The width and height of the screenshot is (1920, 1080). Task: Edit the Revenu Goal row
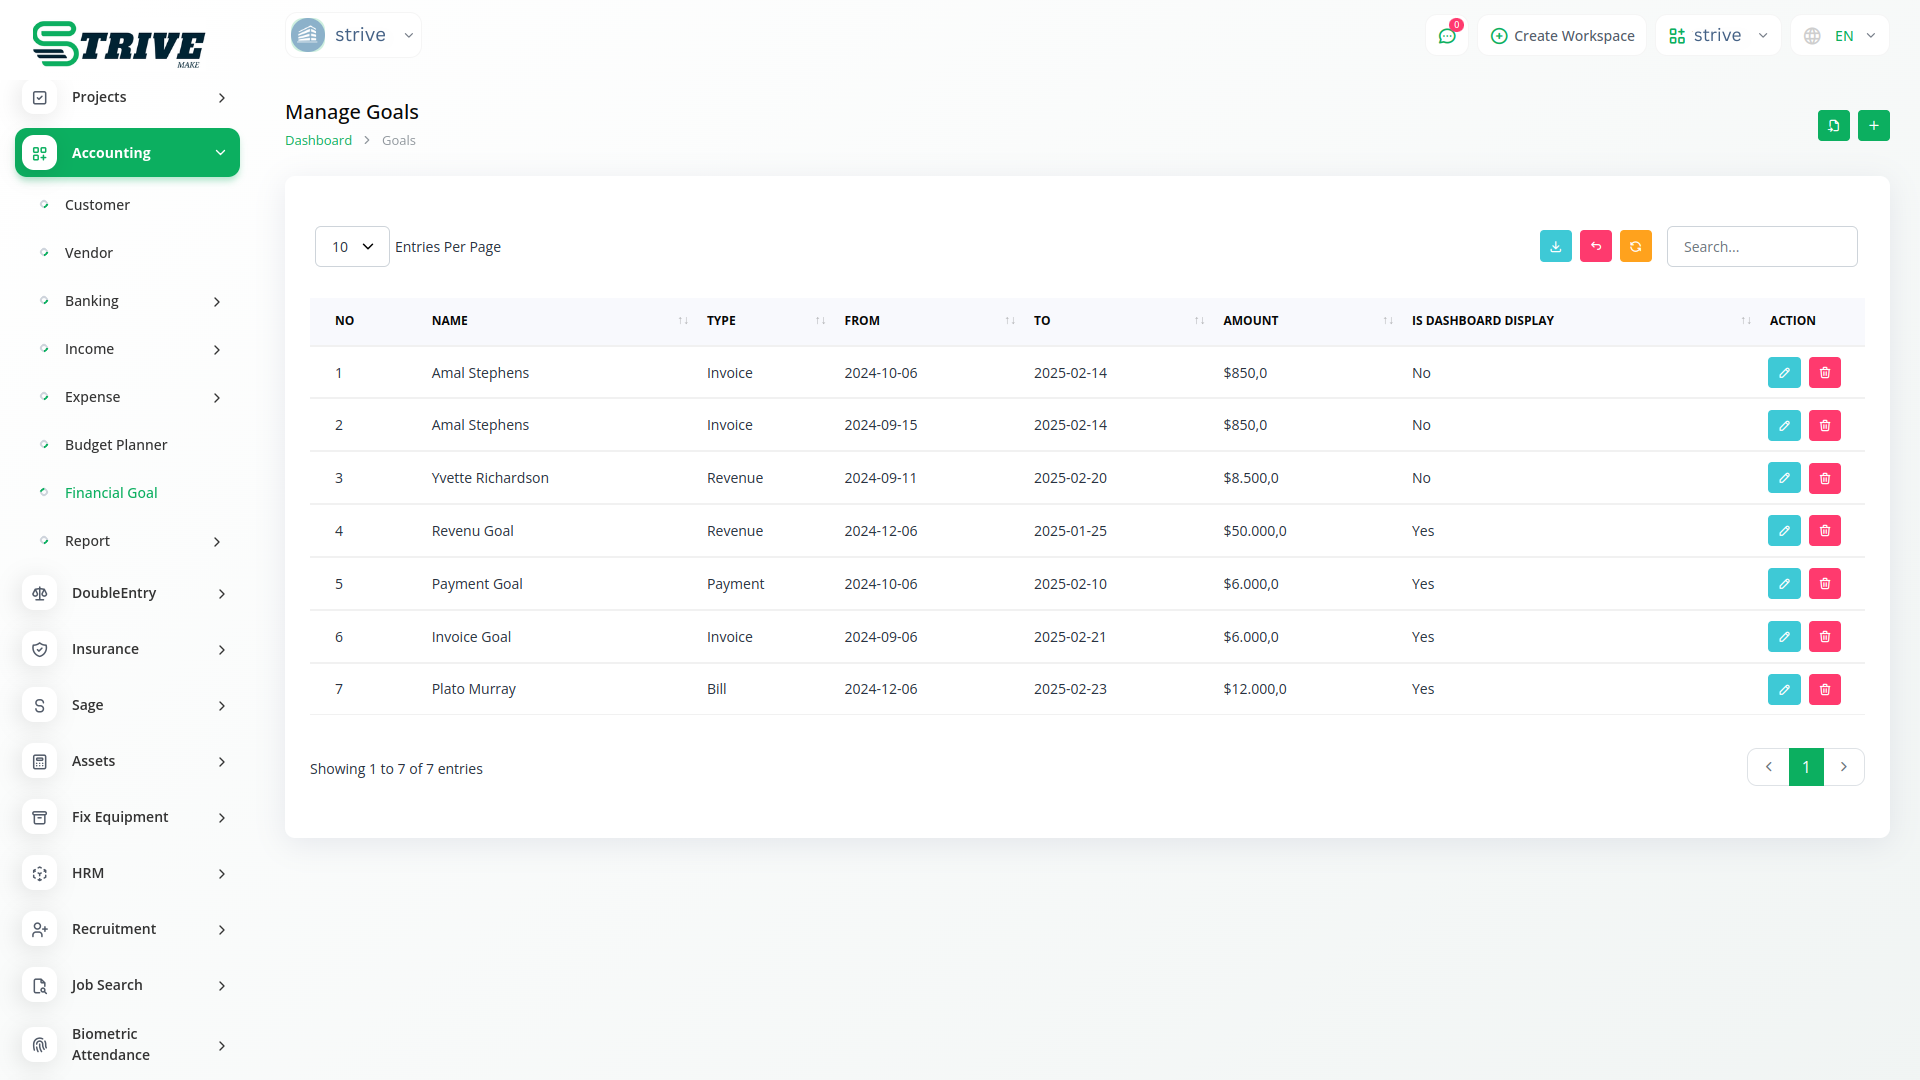(x=1783, y=531)
